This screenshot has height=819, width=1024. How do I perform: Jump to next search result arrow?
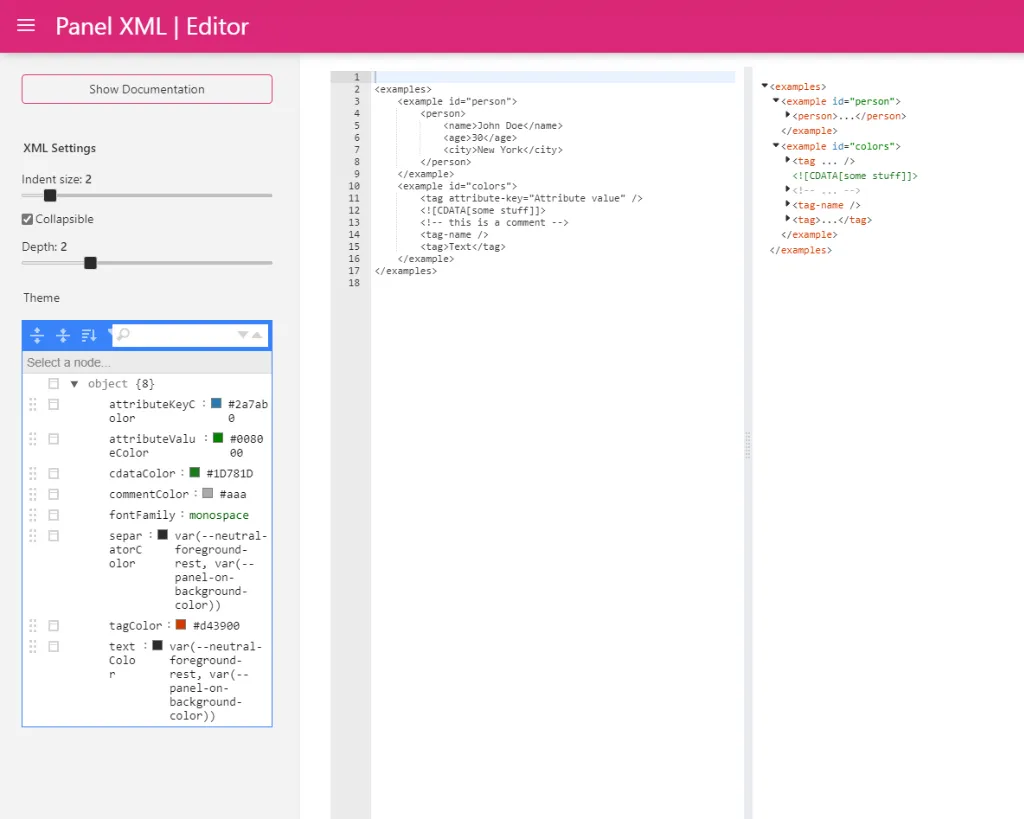tap(243, 335)
